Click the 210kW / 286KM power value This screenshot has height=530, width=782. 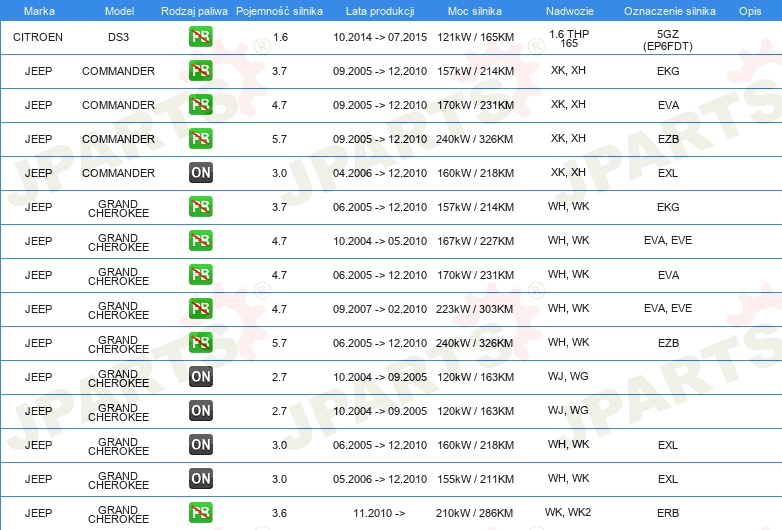coord(474,513)
